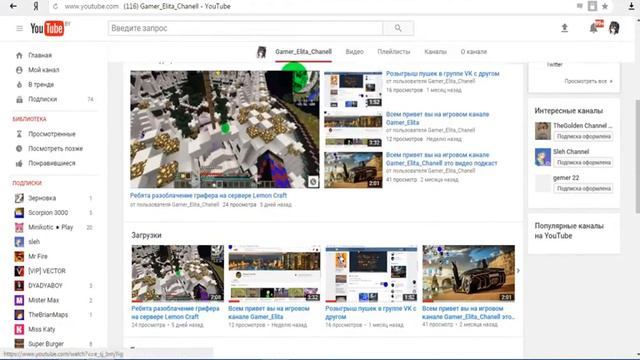The image size is (640, 360).
Task: Click the Посмотреть позже clock icon
Action: click(x=19, y=149)
